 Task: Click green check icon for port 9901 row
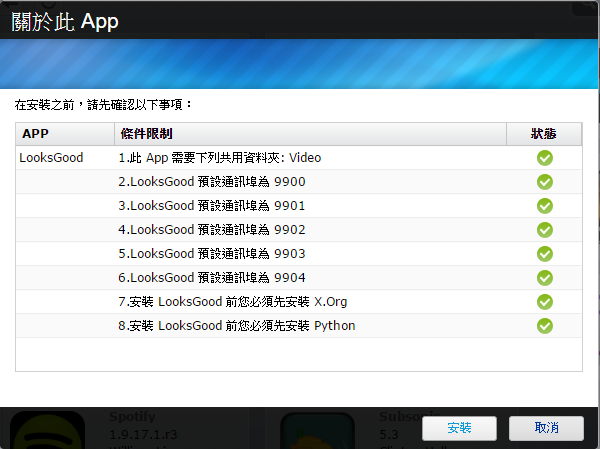(545, 206)
